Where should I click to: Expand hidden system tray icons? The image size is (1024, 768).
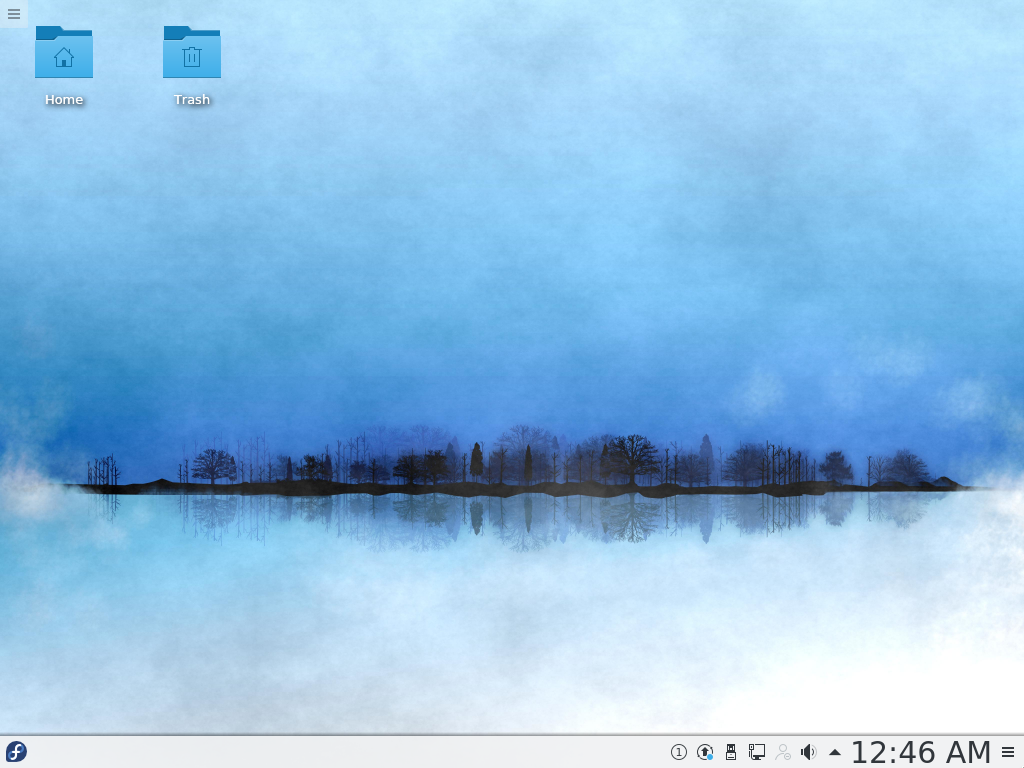pyautogui.click(x=835, y=752)
